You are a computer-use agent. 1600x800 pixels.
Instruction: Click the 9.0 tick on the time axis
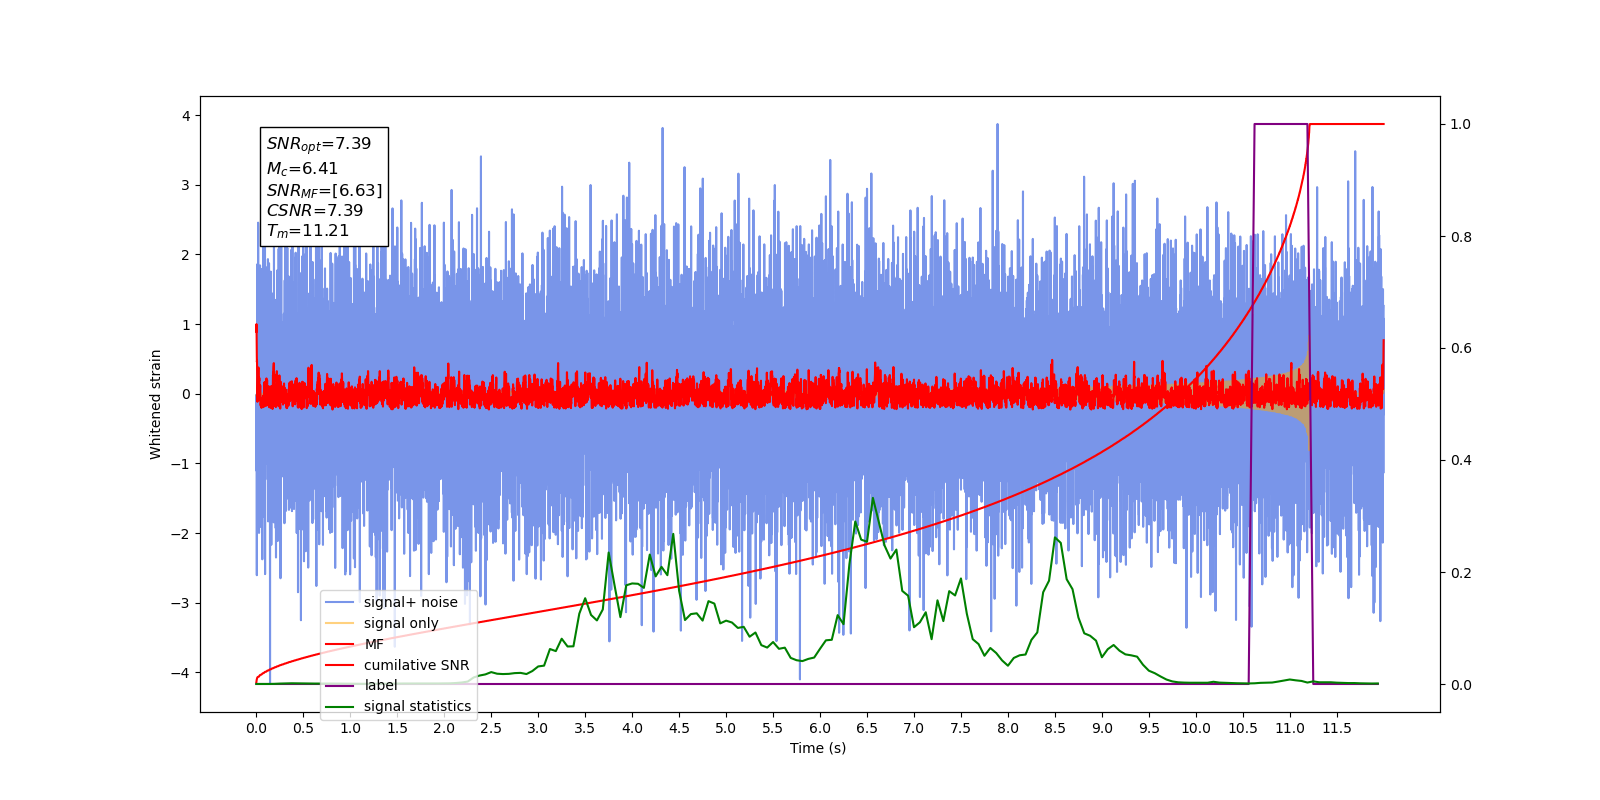tap(1102, 728)
